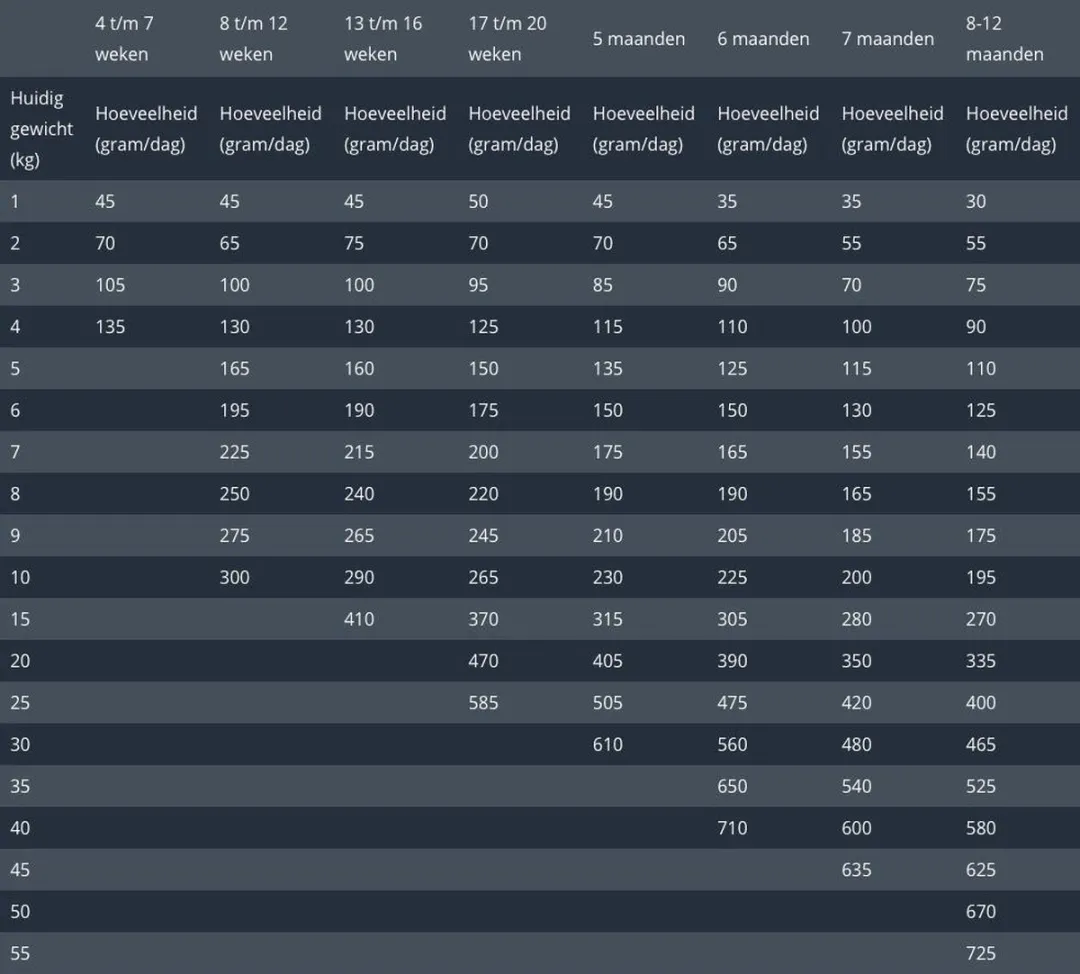
Task: Click the value 160 in the 5 kg row
Action: (x=359, y=369)
